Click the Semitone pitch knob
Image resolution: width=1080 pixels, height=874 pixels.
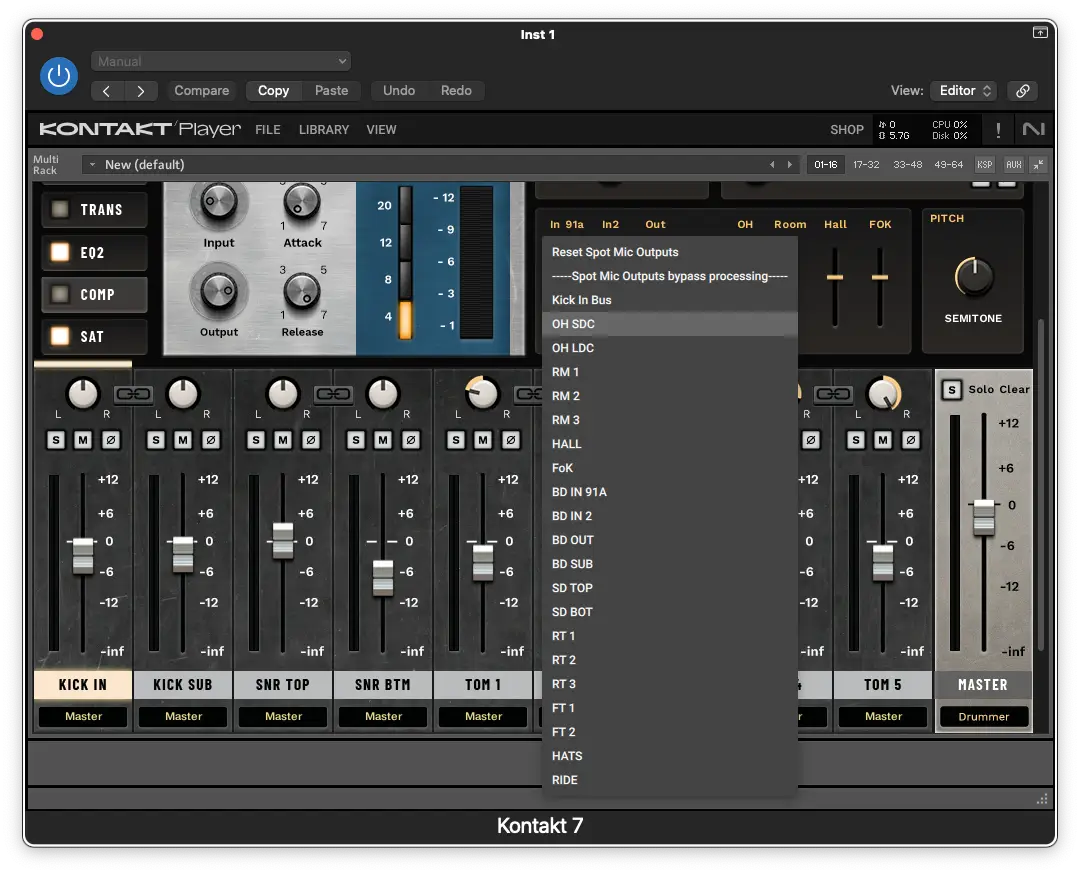coord(973,277)
